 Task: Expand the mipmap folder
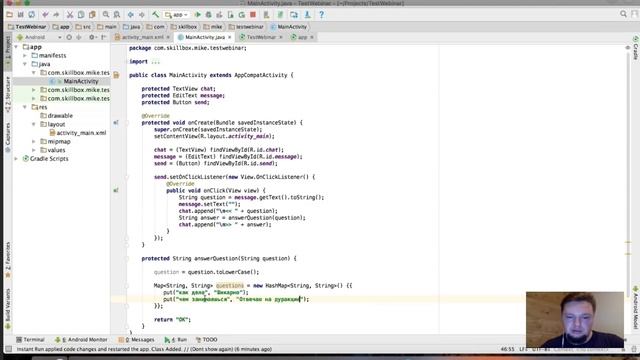point(34,141)
